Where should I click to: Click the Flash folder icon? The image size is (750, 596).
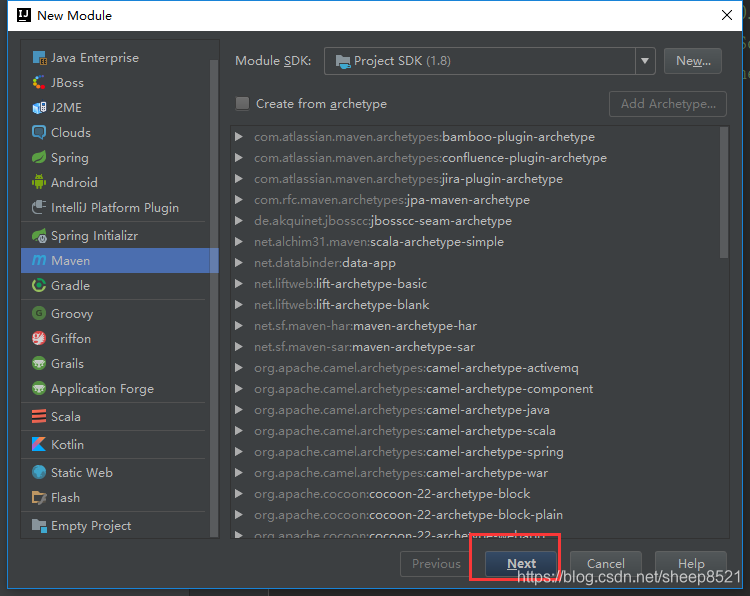click(x=39, y=497)
